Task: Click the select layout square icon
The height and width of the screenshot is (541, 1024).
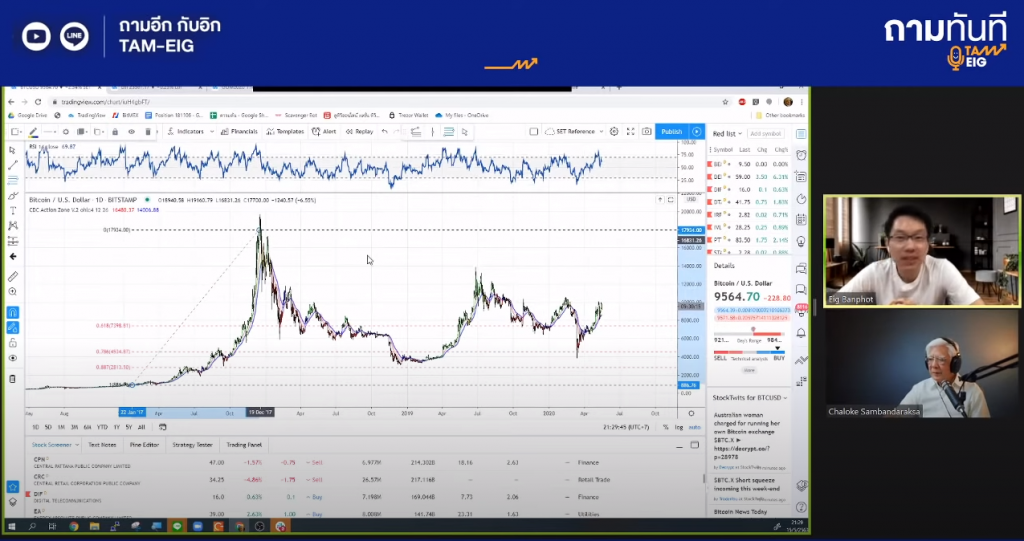Action: pyautogui.click(x=534, y=131)
